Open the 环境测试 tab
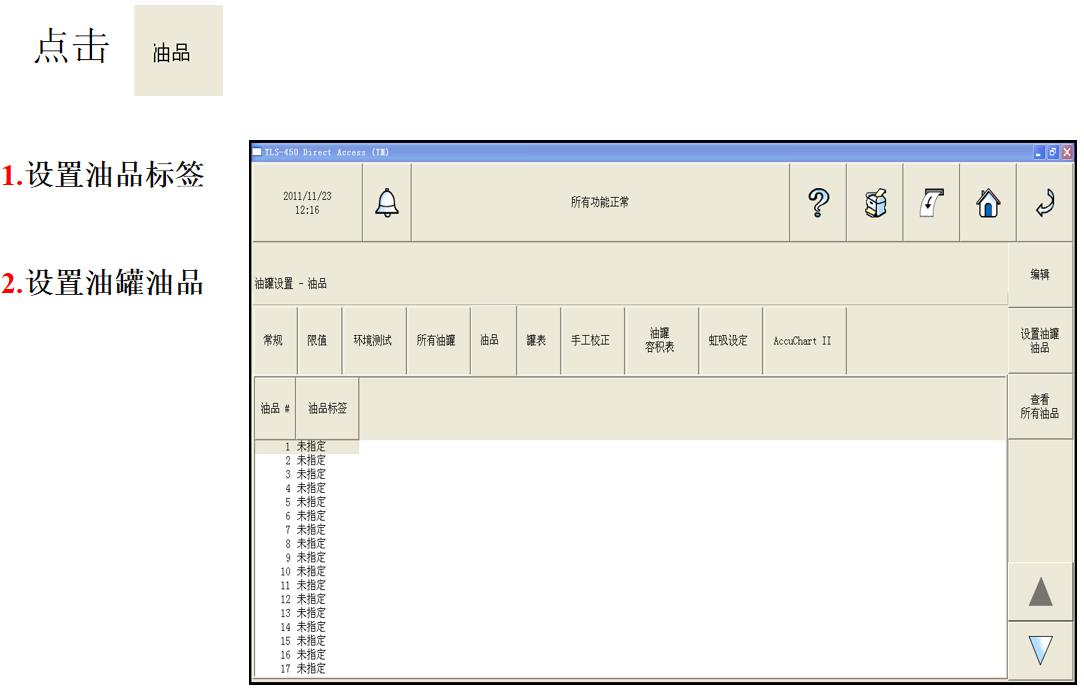The image size is (1084, 690). pyautogui.click(x=373, y=341)
